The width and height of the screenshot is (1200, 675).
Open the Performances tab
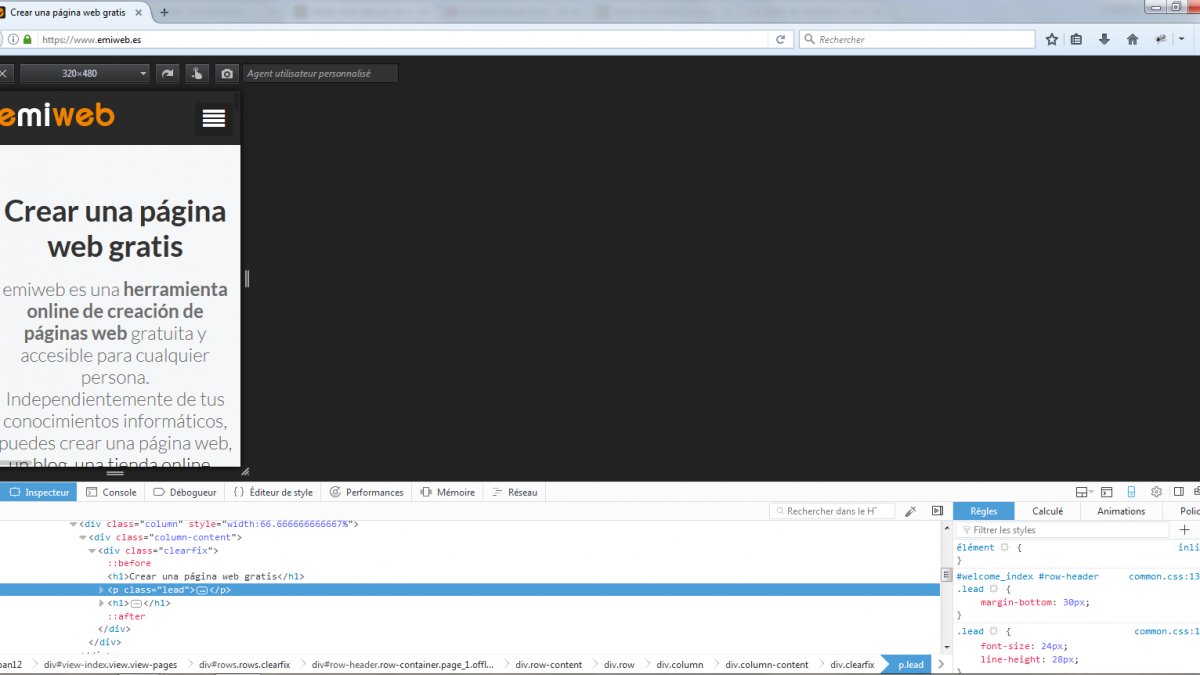click(x=366, y=492)
